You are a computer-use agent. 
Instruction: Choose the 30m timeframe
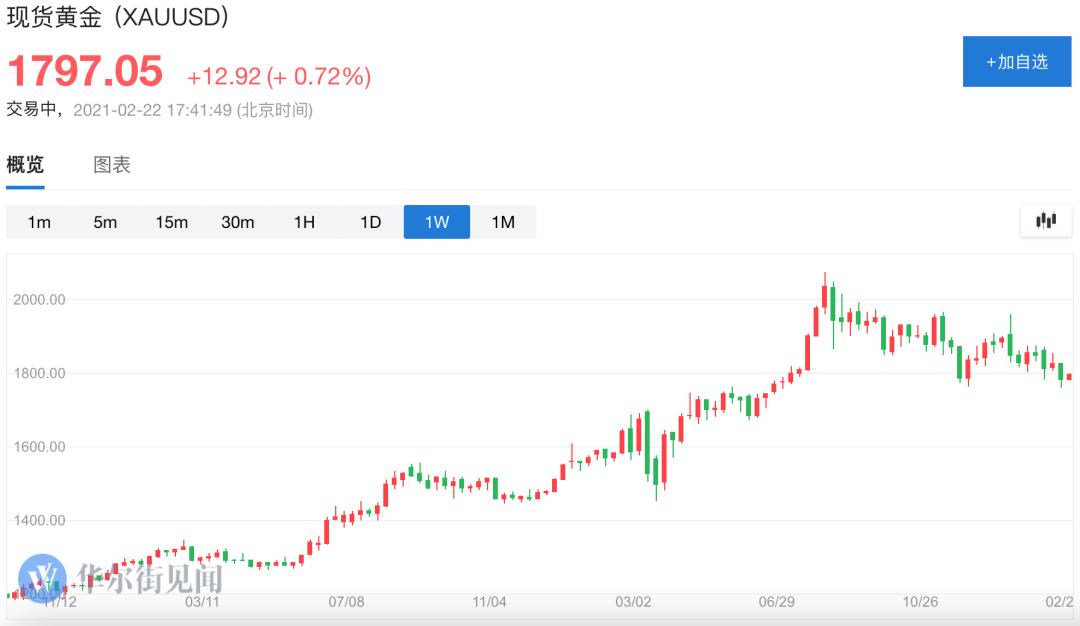[x=238, y=222]
